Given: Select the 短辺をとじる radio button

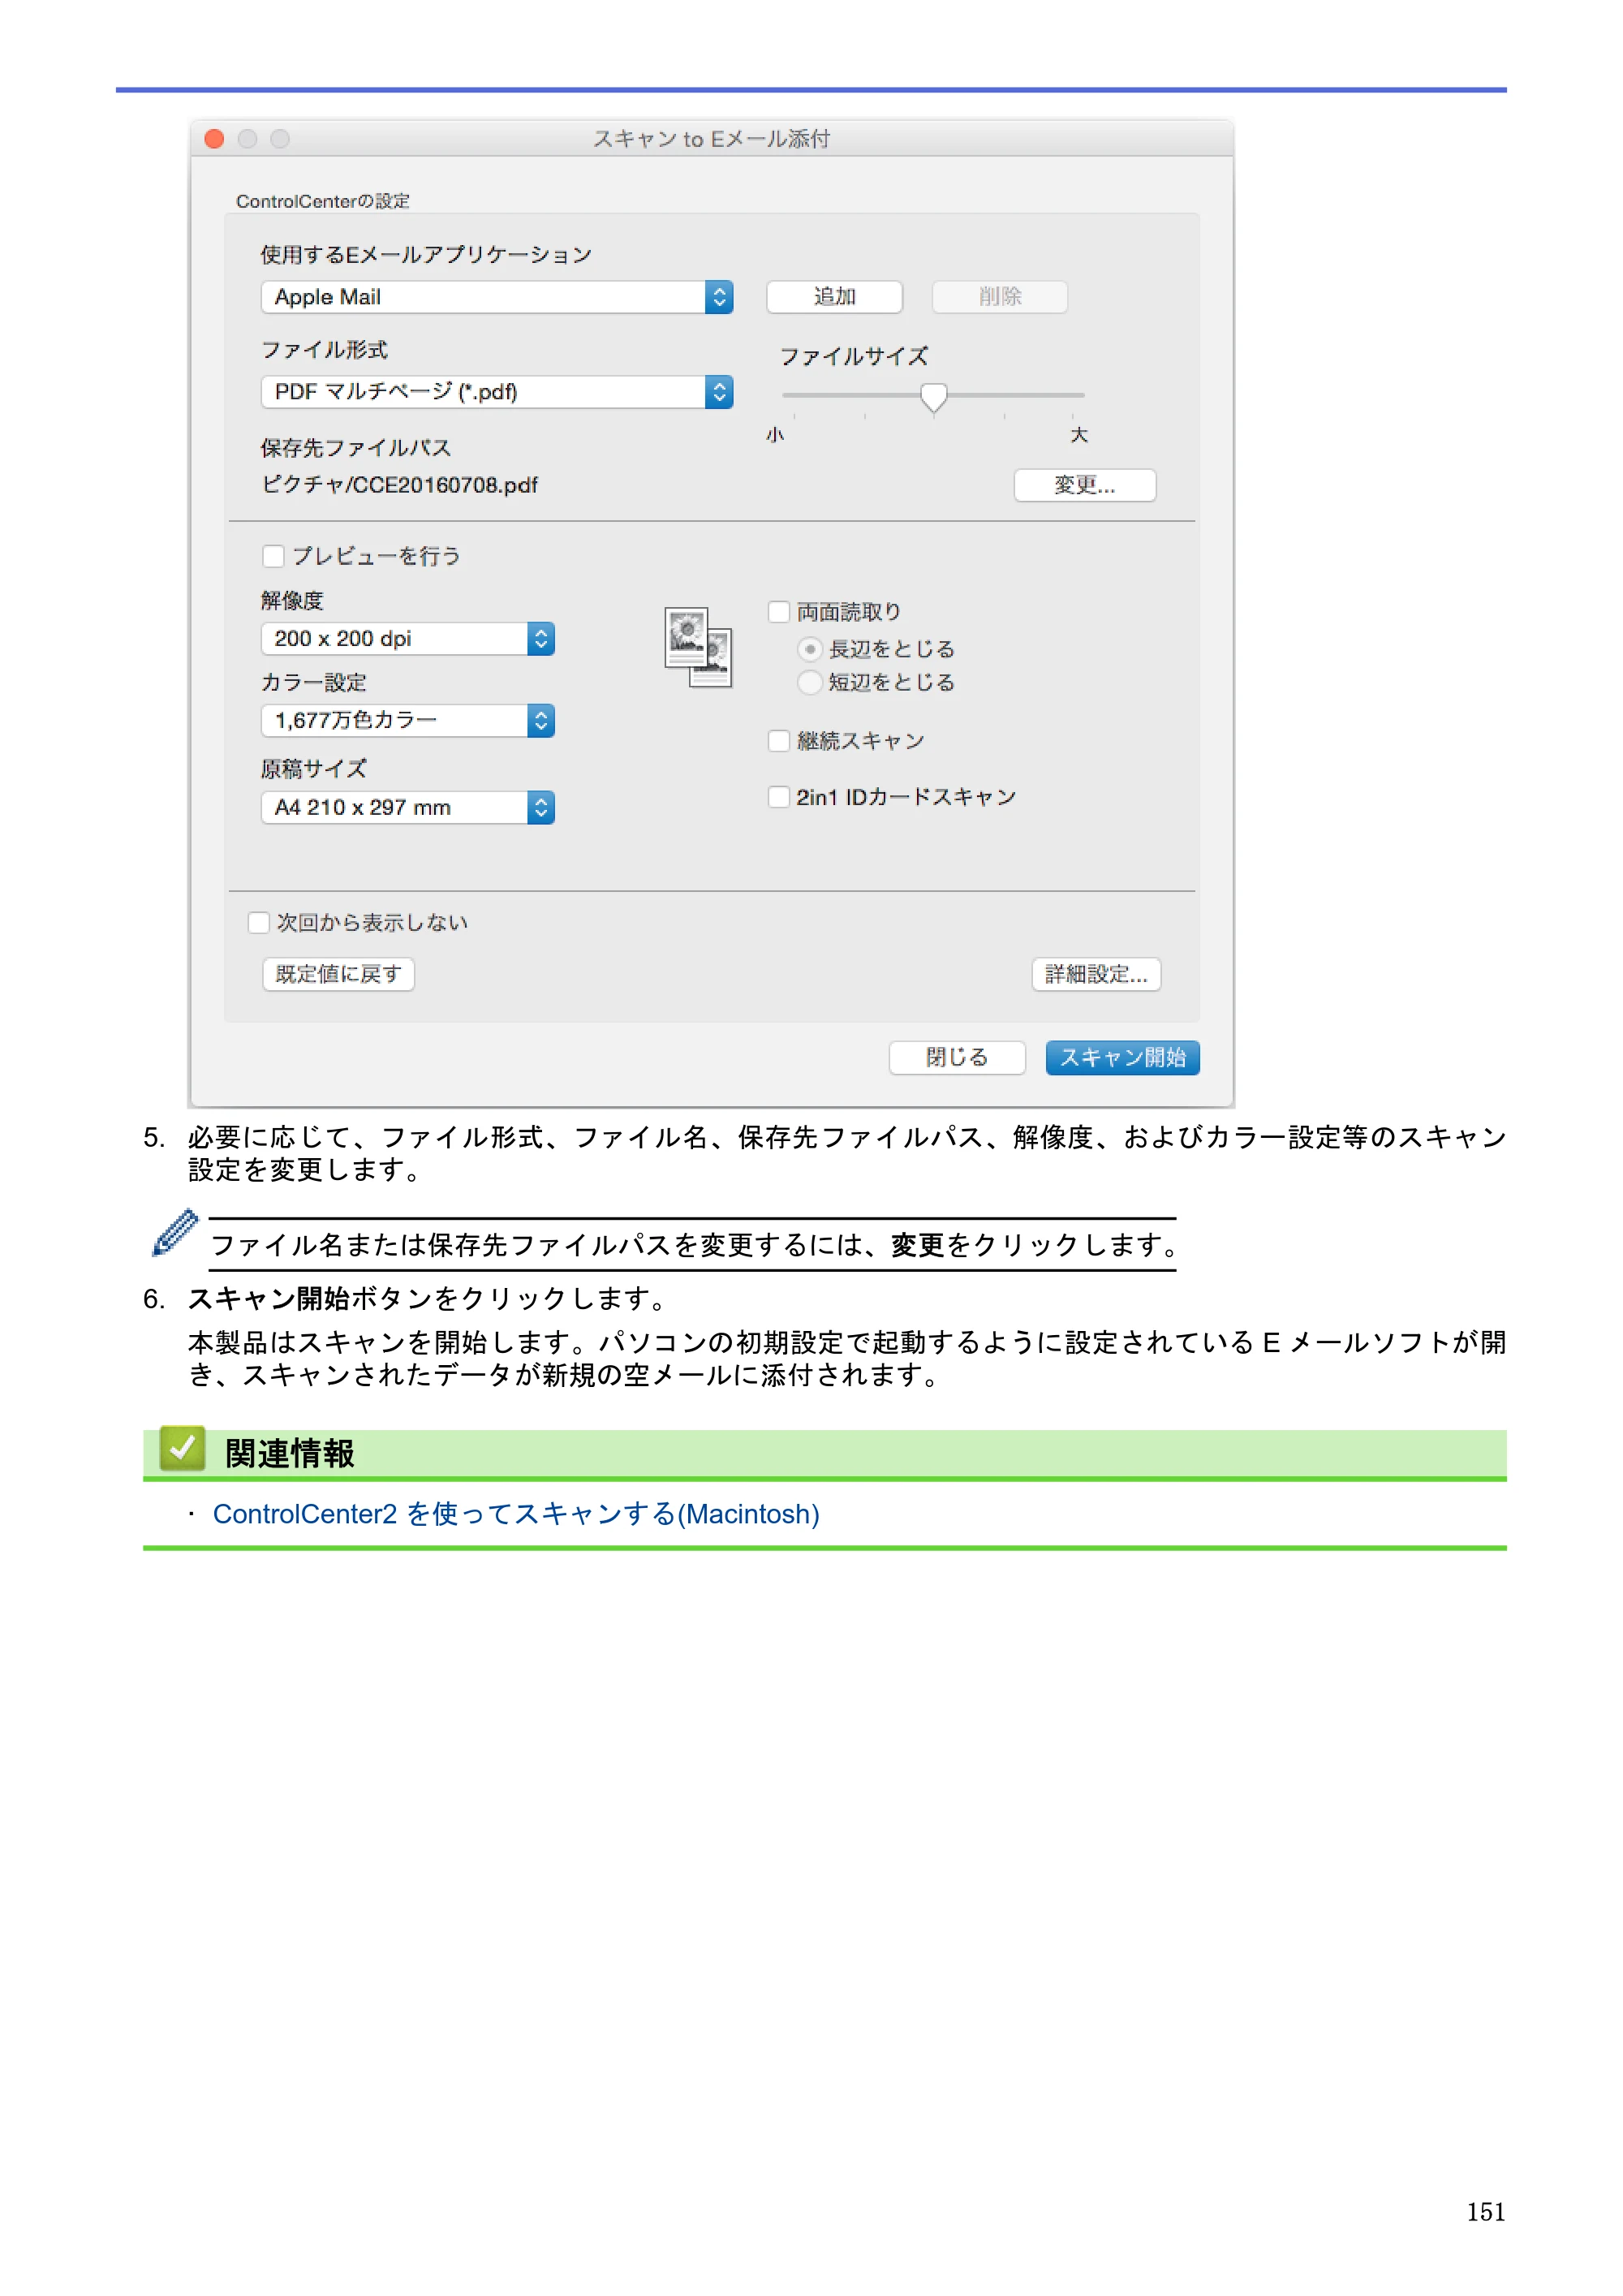Looking at the screenshot, I should 810,683.
